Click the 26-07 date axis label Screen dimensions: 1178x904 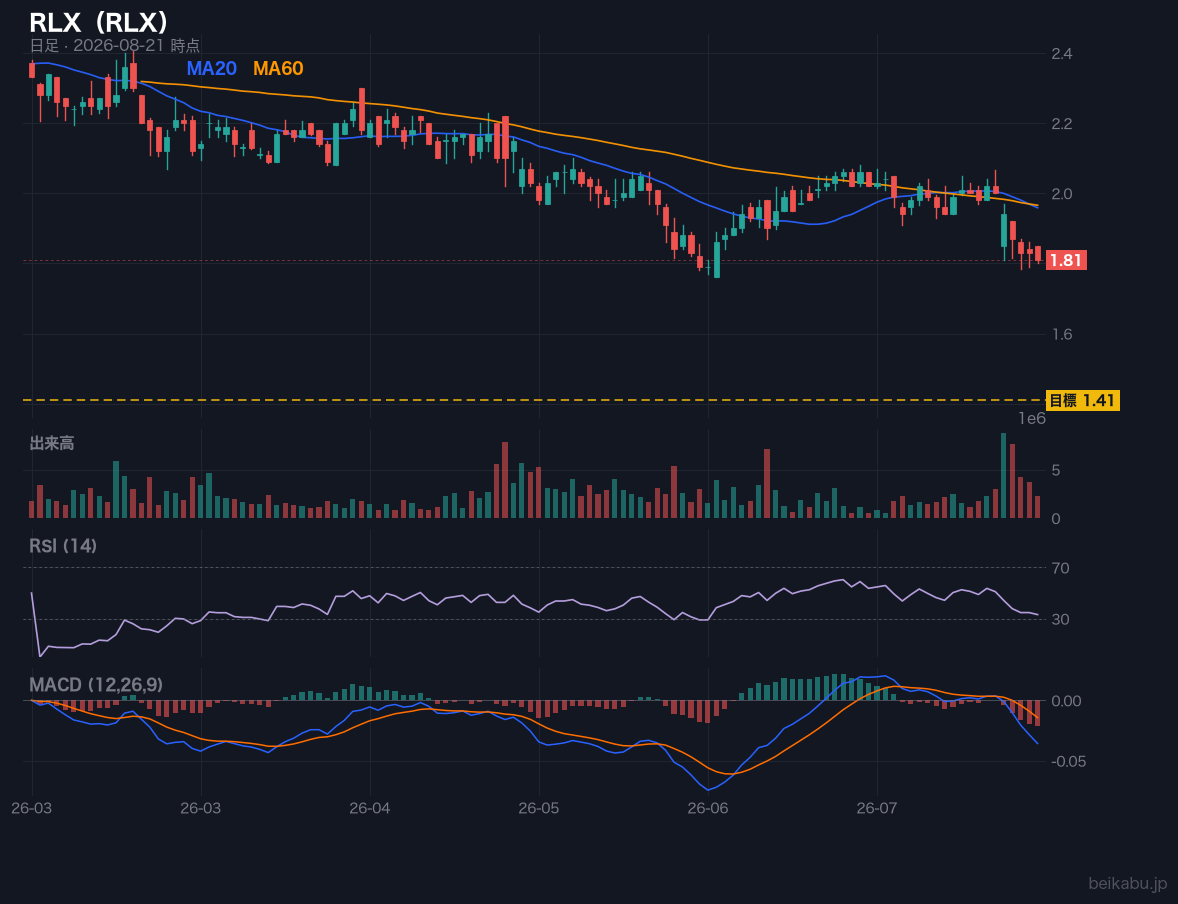click(x=877, y=809)
